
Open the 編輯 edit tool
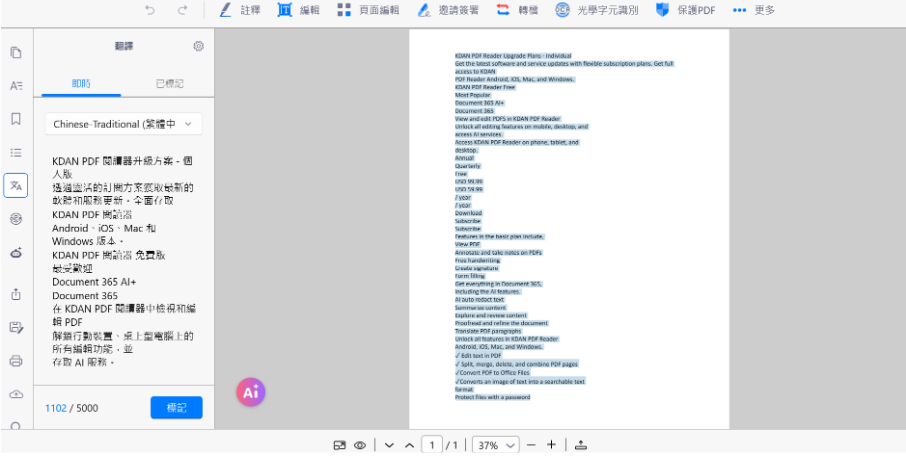click(x=298, y=10)
